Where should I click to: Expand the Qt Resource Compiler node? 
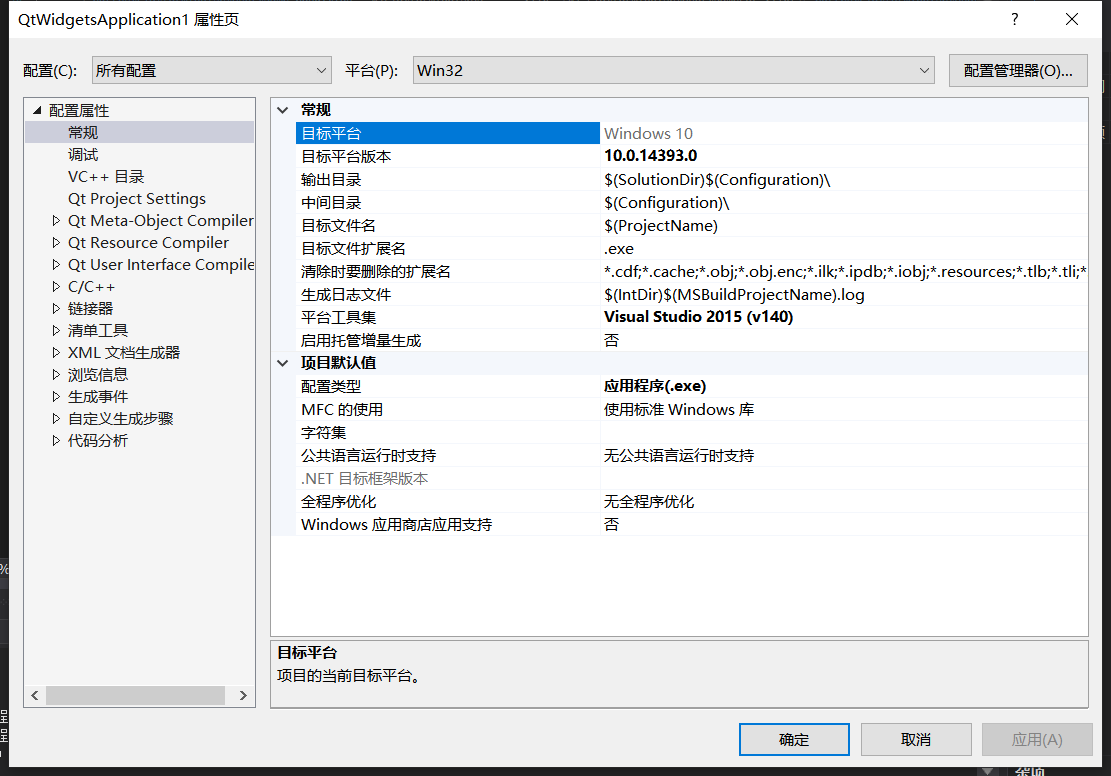[57, 242]
